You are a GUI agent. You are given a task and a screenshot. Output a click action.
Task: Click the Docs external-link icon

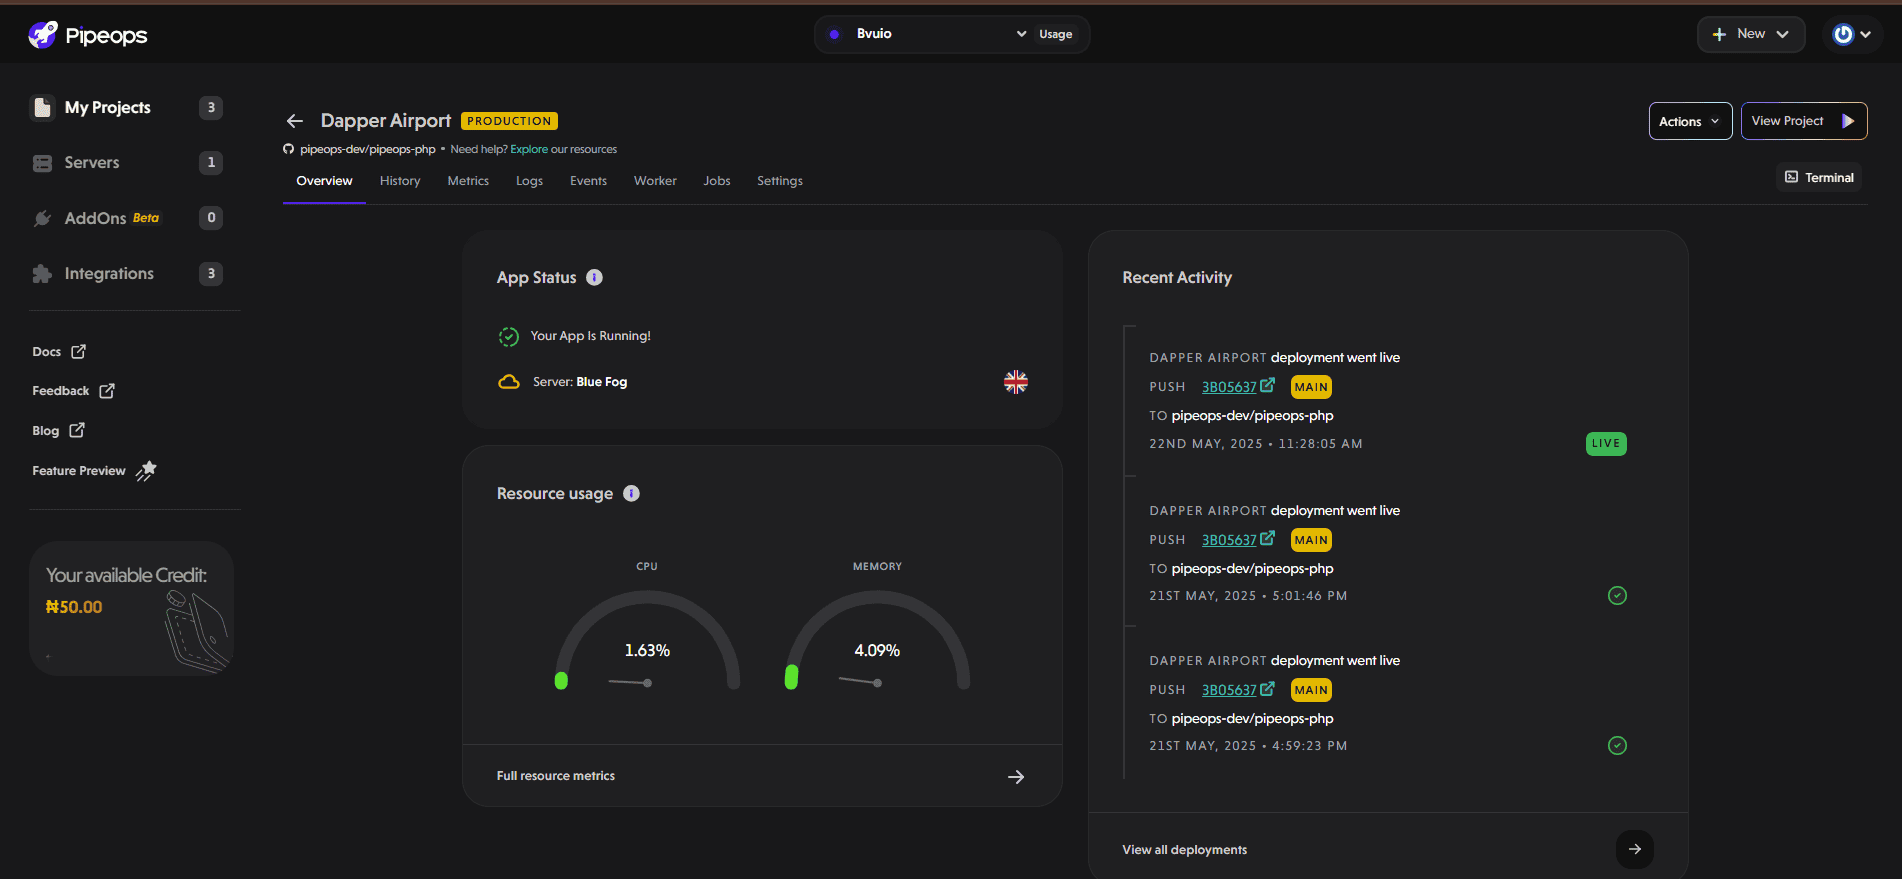[79, 351]
